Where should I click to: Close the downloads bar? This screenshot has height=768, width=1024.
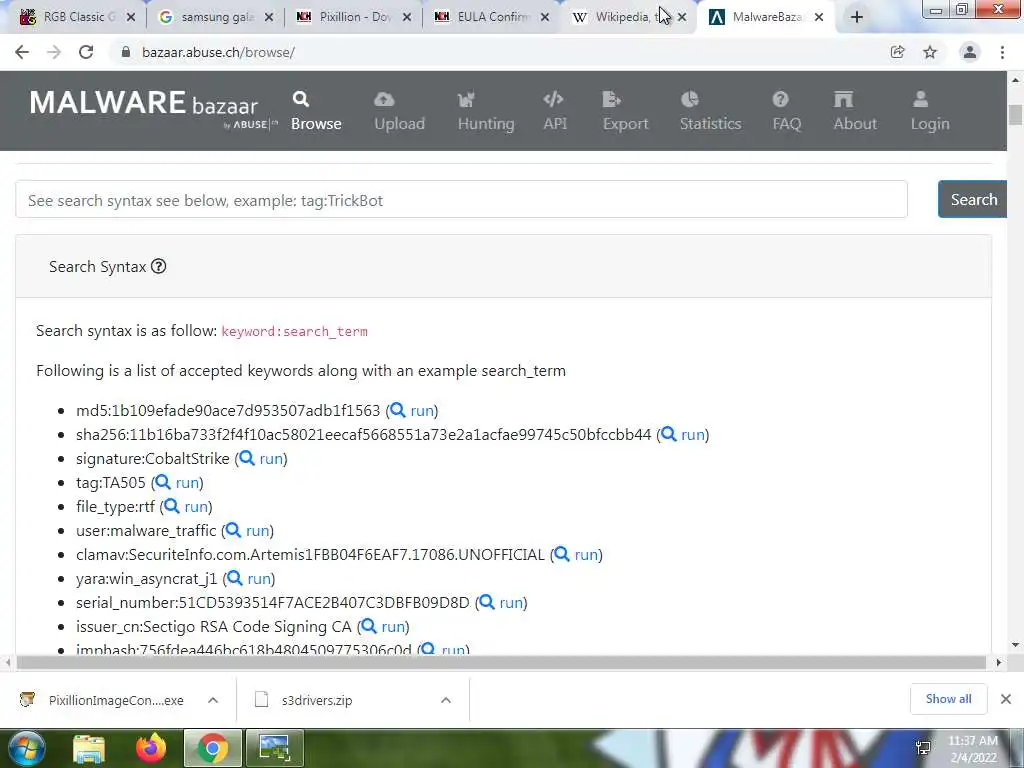click(1006, 699)
